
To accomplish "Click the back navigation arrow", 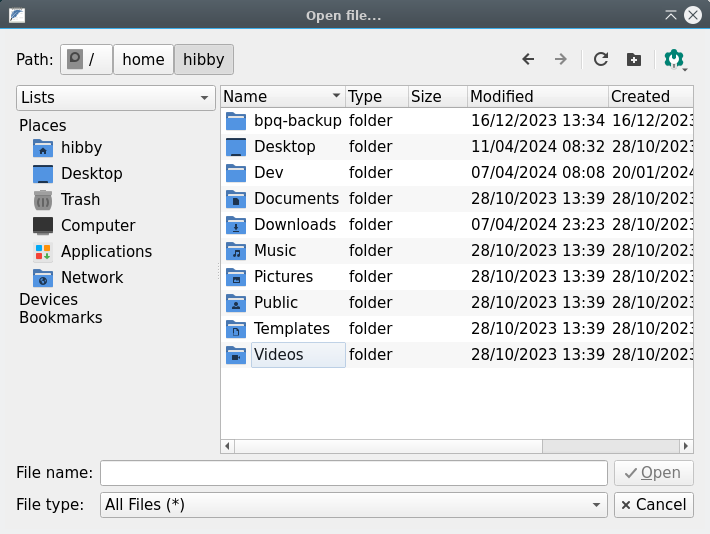I will (x=528, y=59).
